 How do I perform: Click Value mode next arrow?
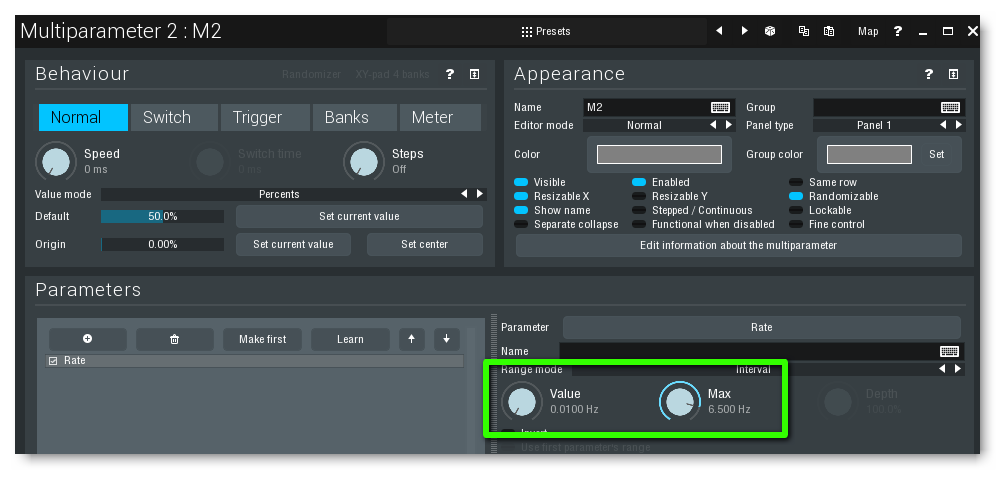[479, 194]
